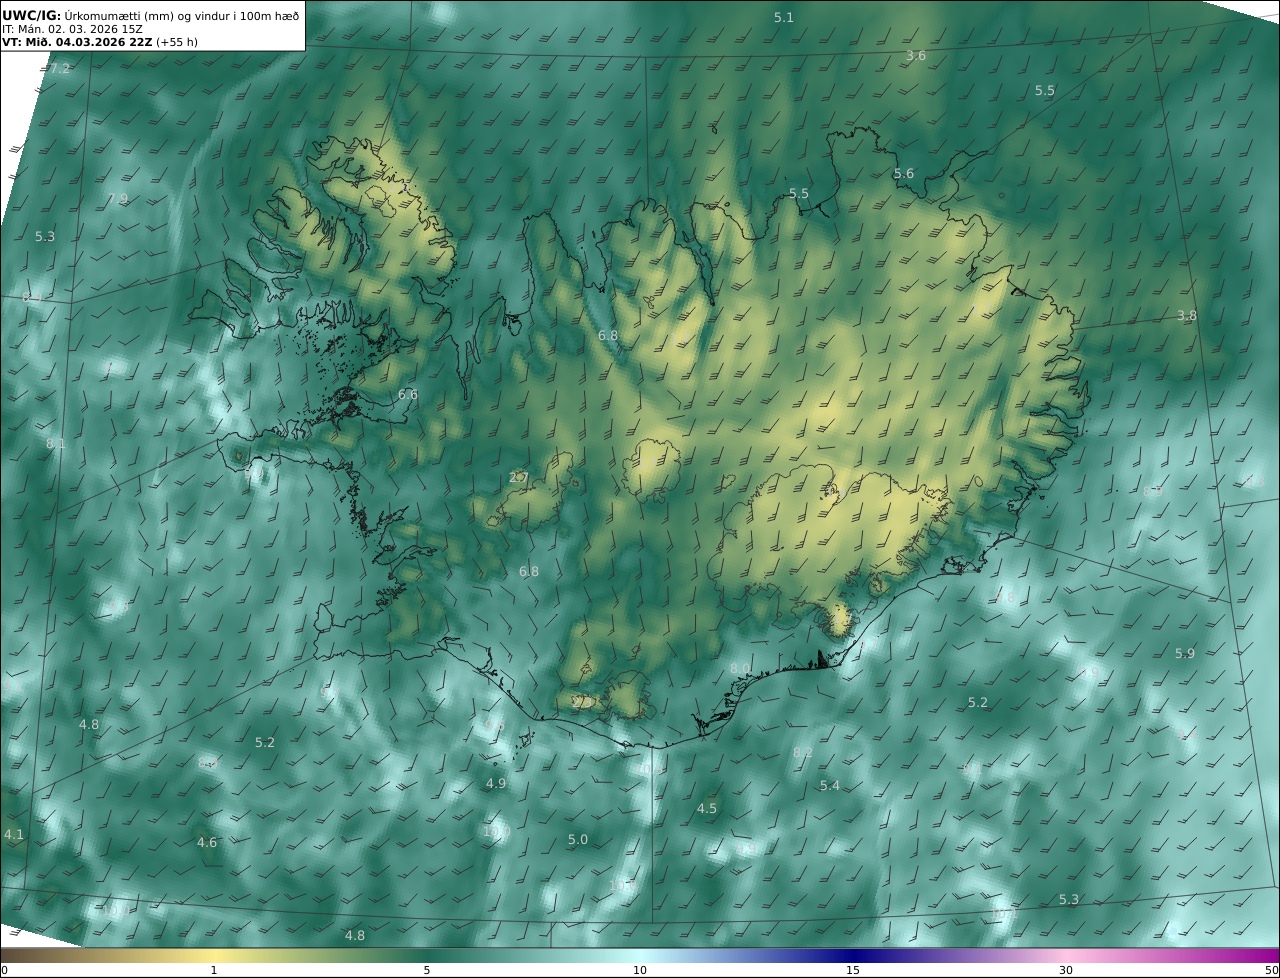Click the 3.6 value on the map
This screenshot has height=978, width=1280.
[x=916, y=56]
